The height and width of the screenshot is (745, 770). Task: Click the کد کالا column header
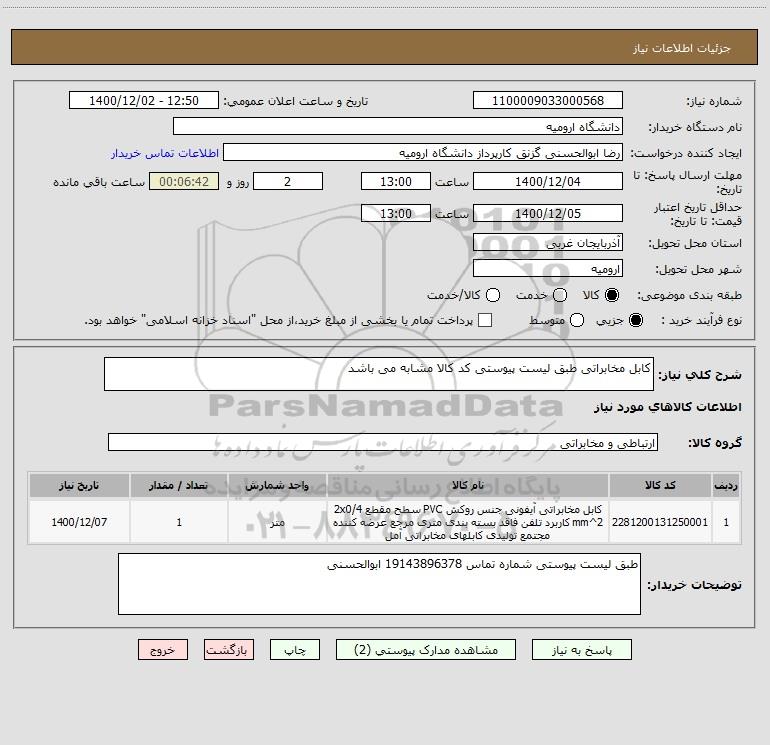coord(660,485)
